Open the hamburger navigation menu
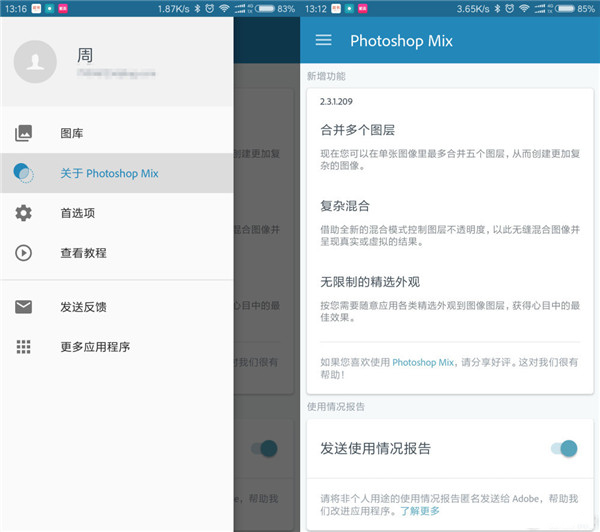The height and width of the screenshot is (532, 600). (323, 41)
